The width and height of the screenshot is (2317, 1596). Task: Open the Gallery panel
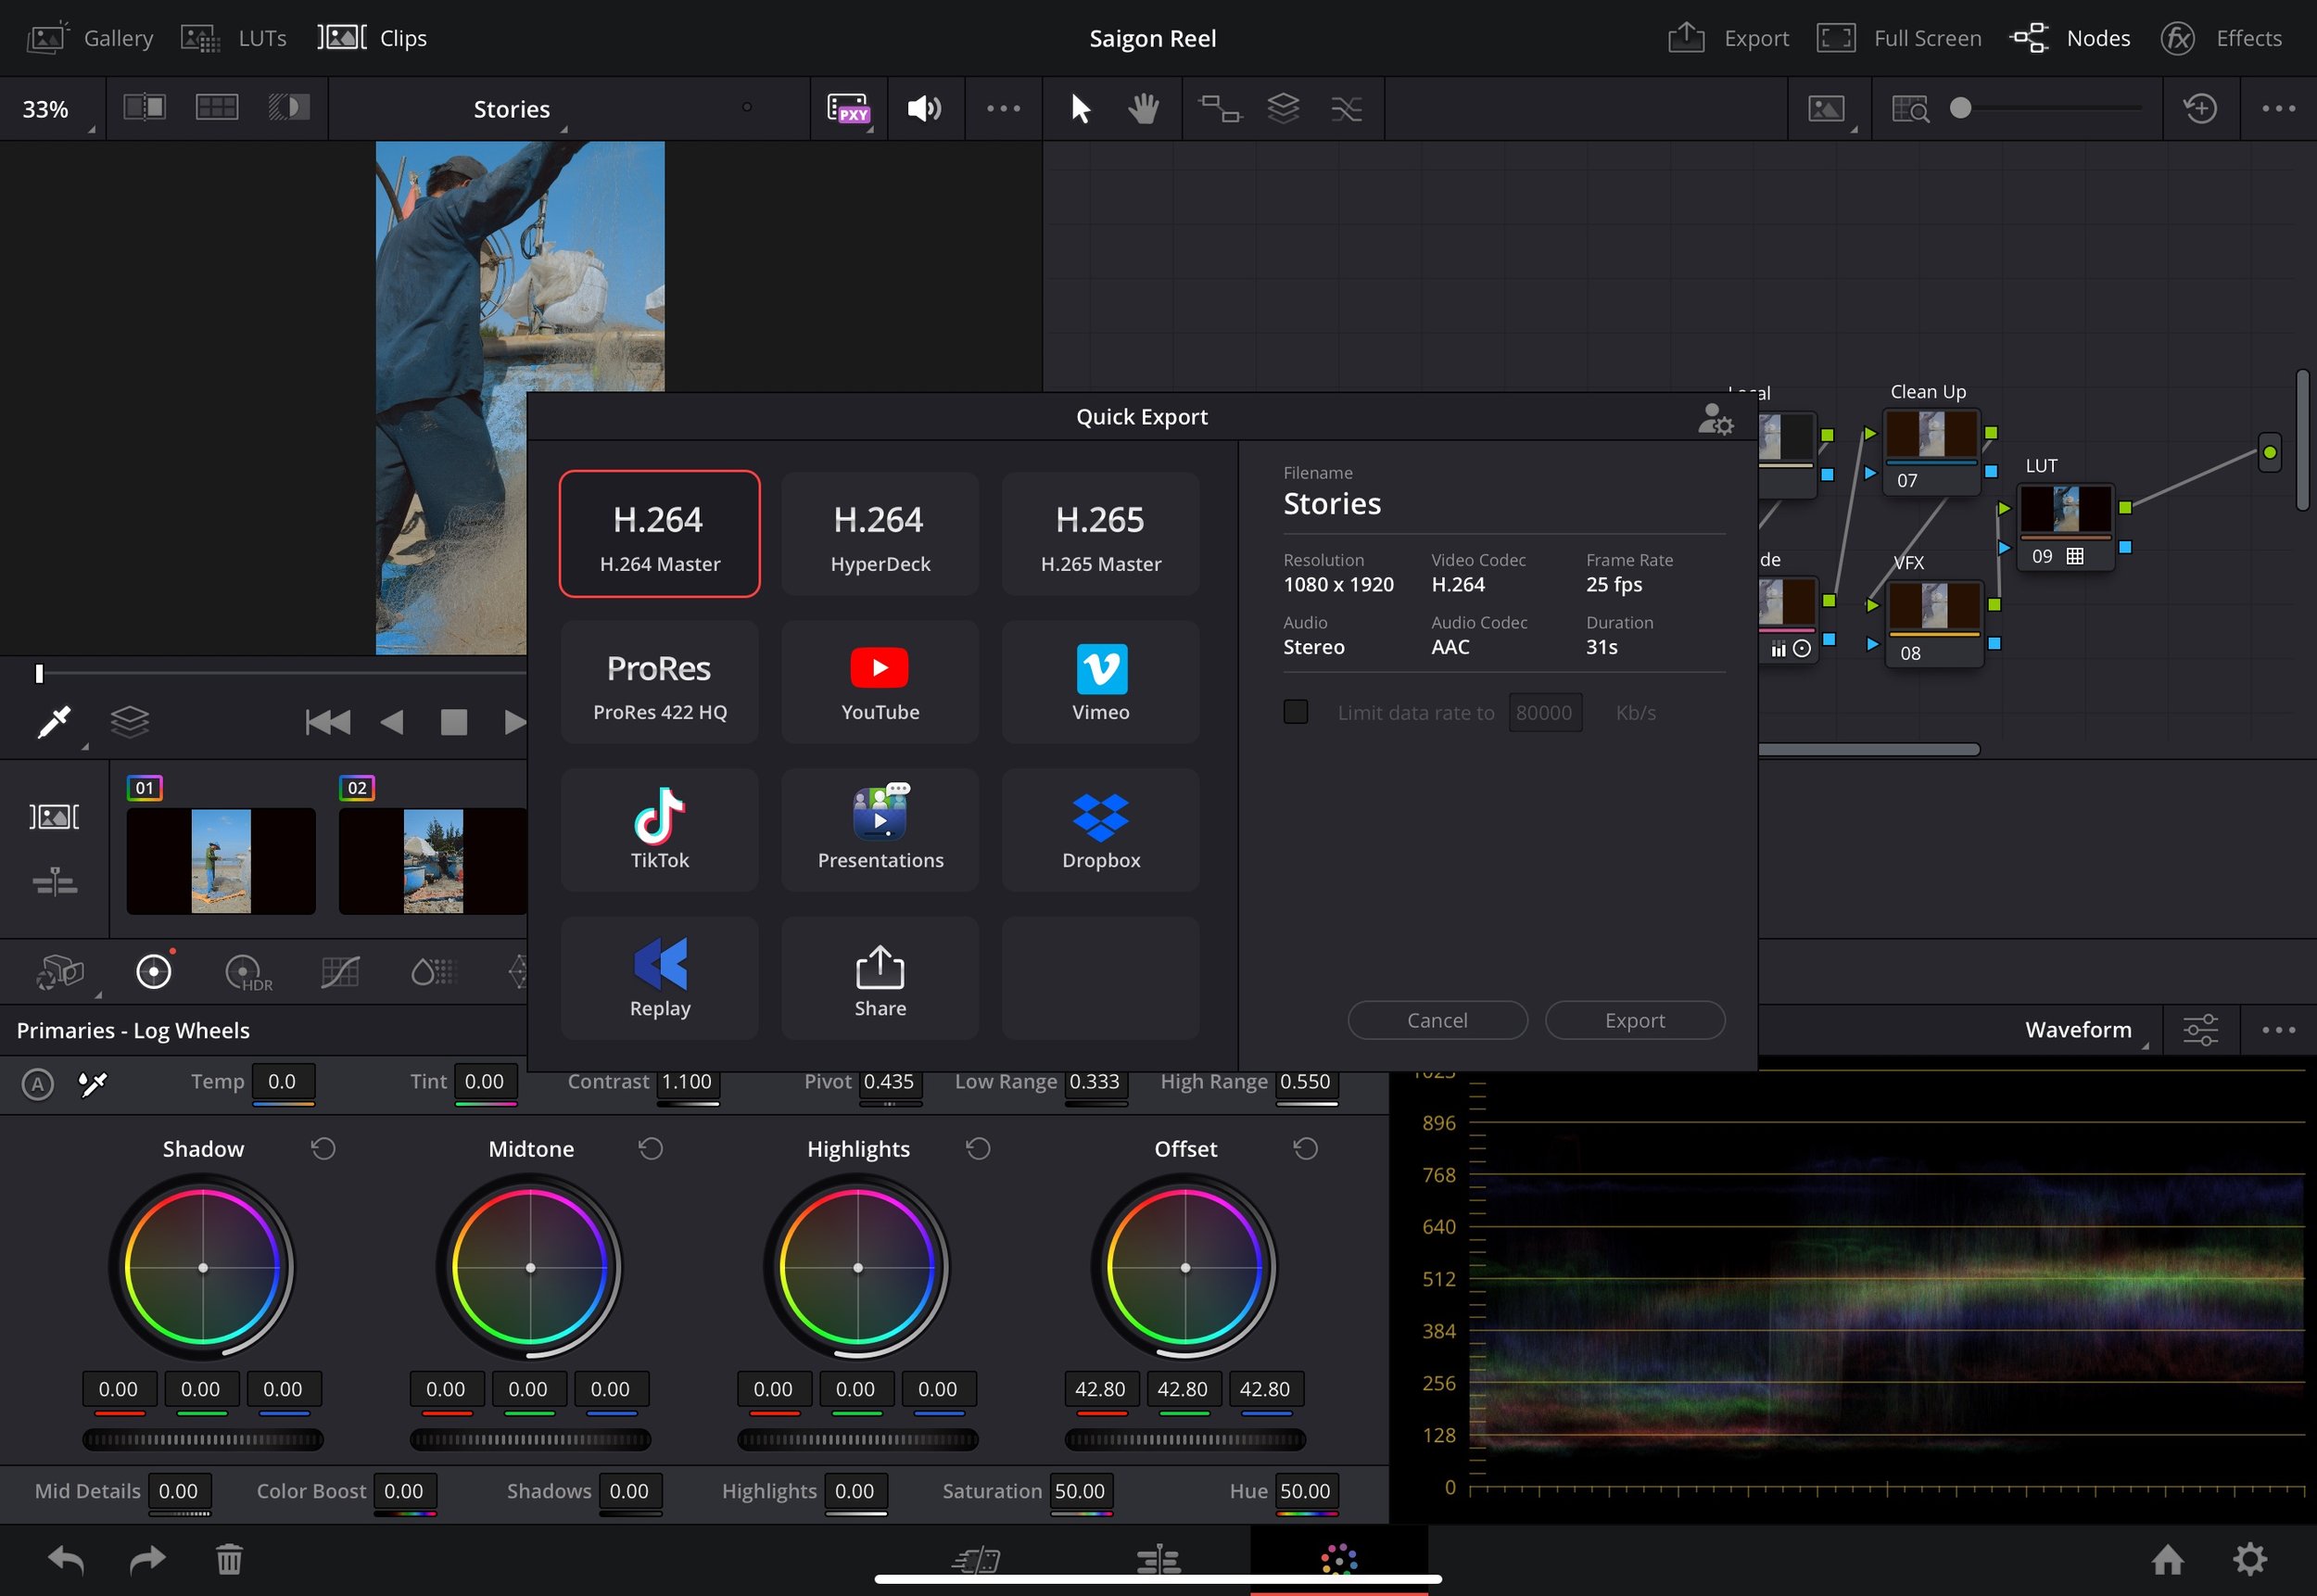coord(89,38)
